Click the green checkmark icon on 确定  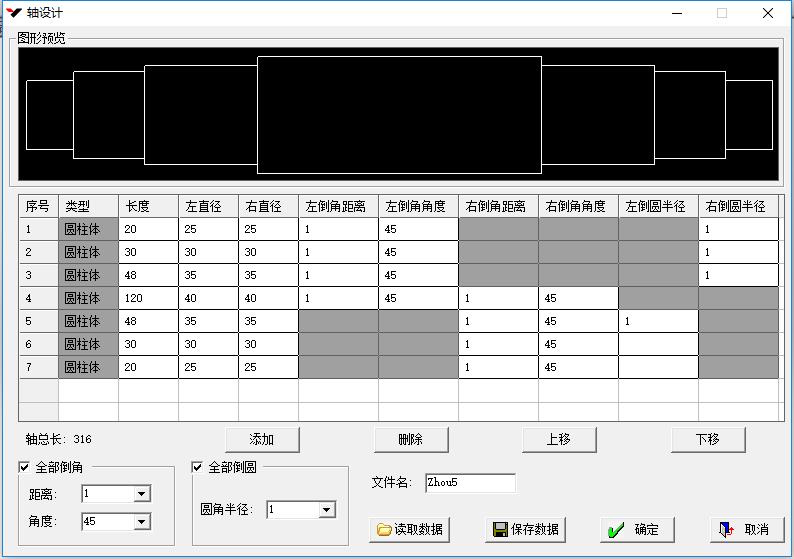tap(616, 529)
